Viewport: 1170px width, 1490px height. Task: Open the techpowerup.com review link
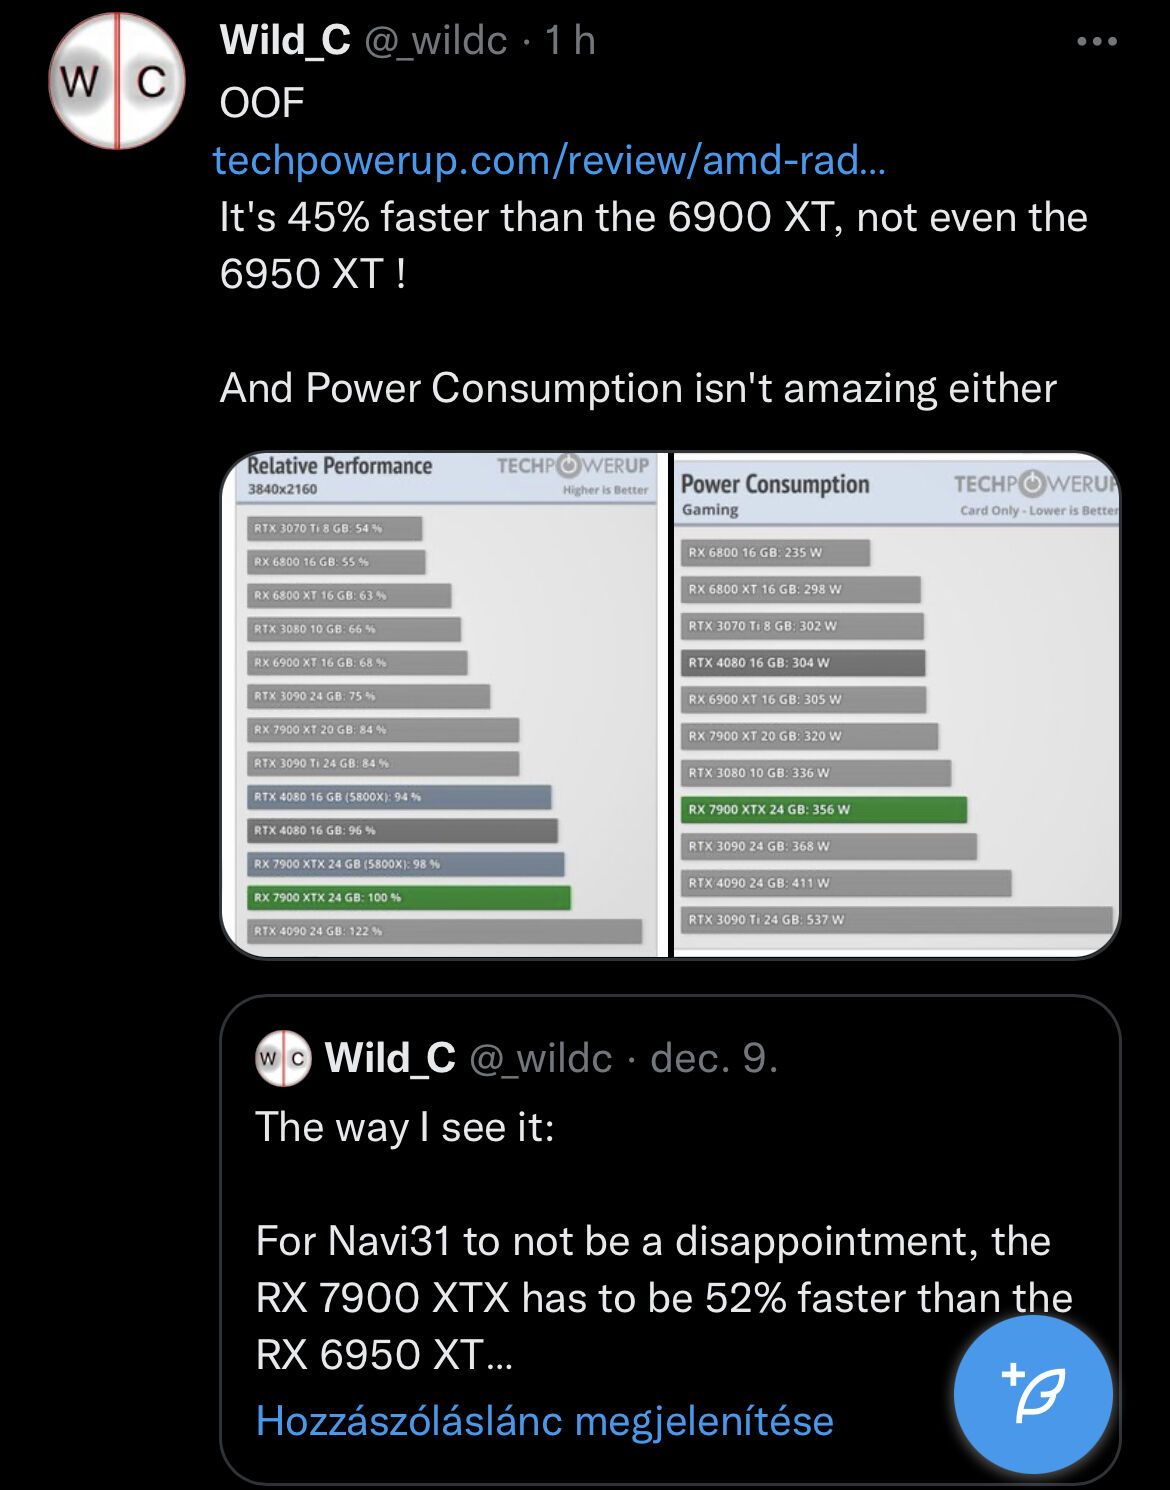(x=549, y=160)
